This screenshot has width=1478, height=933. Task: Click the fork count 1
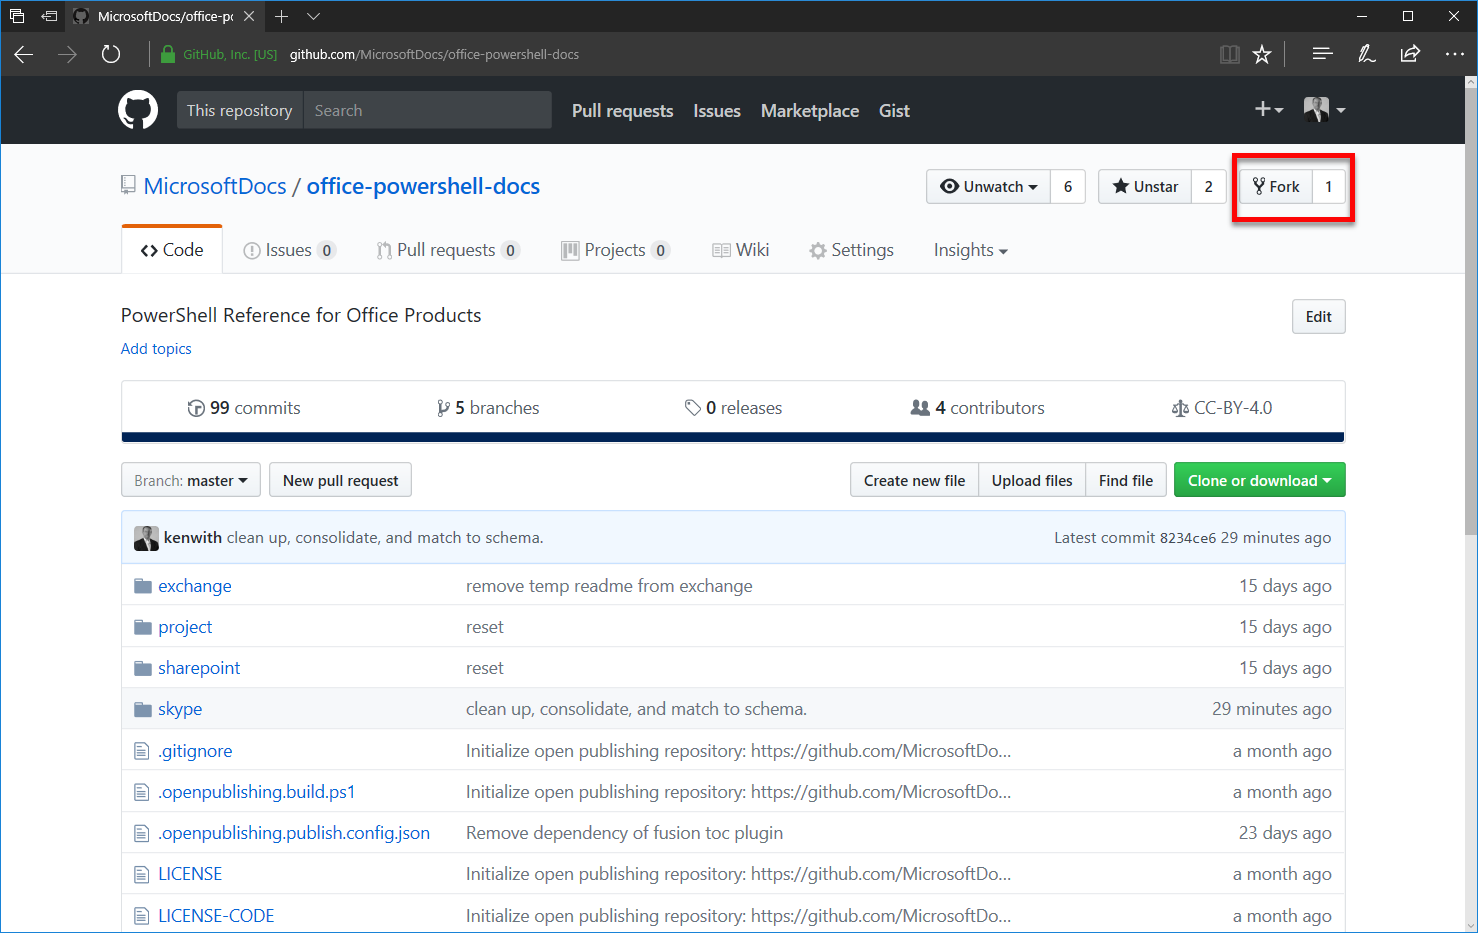[1329, 187]
